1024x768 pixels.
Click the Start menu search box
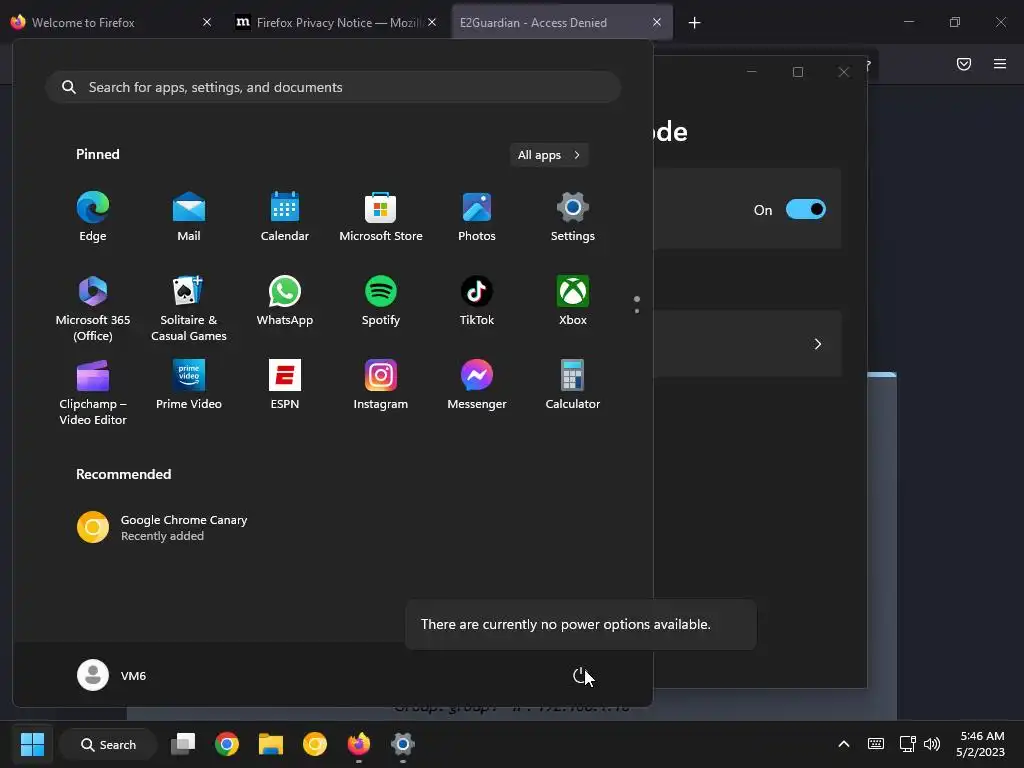333,87
